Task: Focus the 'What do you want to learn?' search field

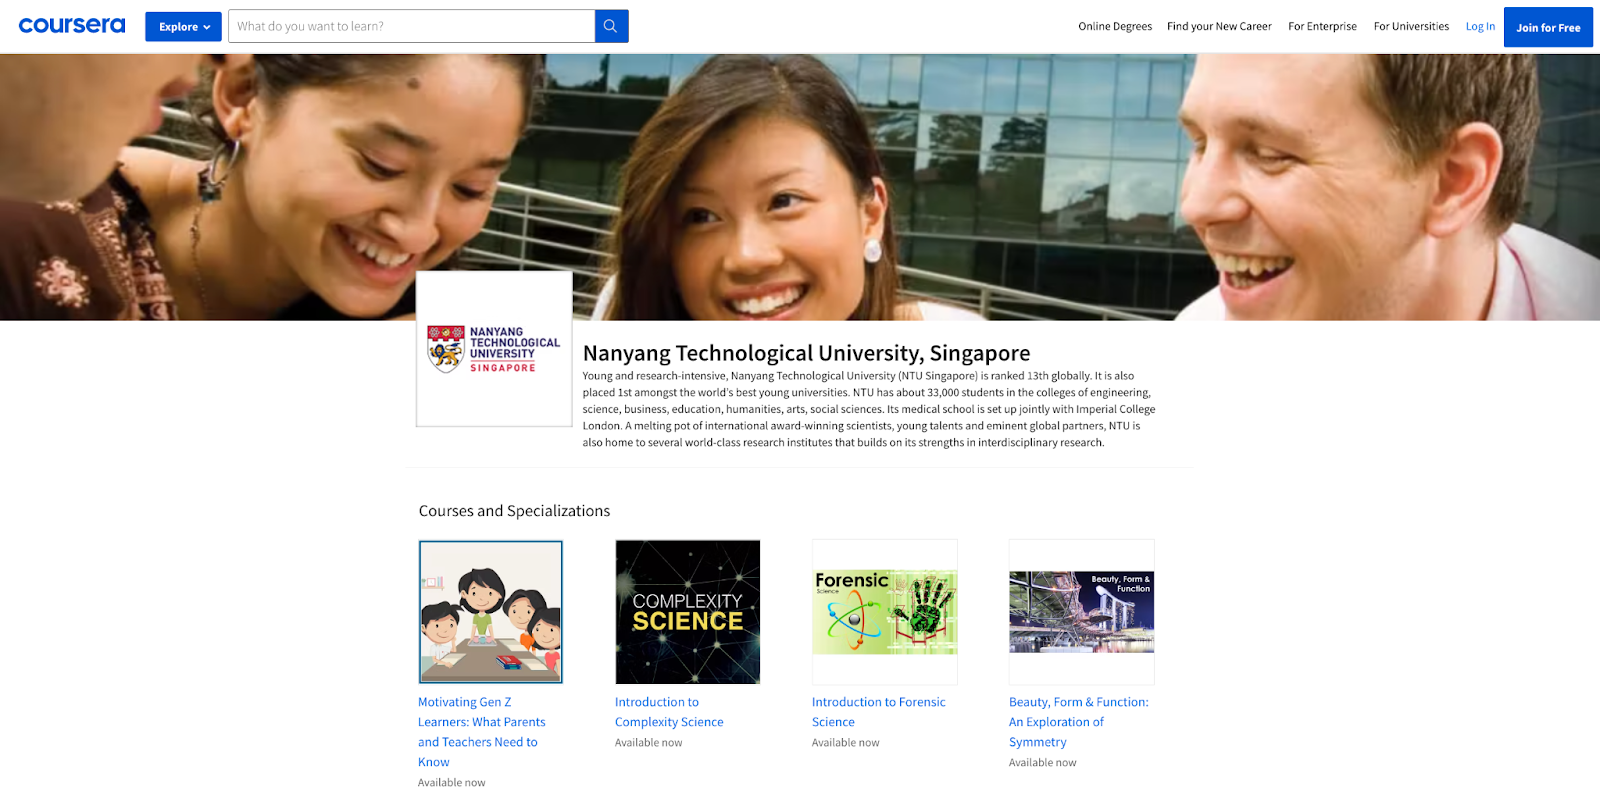Action: point(411,26)
